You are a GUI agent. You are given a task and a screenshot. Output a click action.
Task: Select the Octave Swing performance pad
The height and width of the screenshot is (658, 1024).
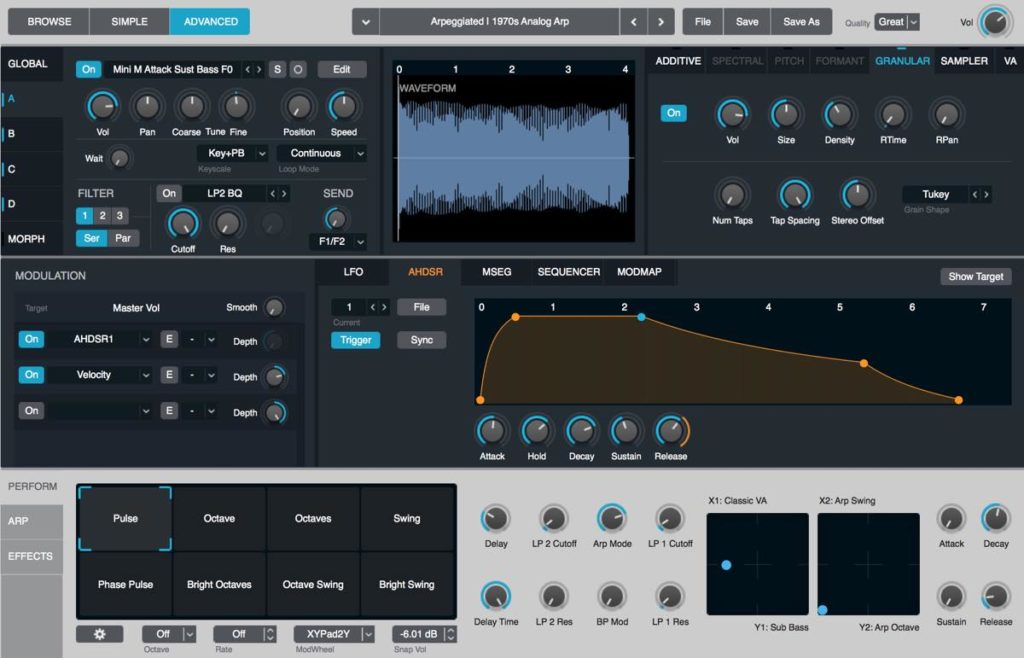click(314, 584)
